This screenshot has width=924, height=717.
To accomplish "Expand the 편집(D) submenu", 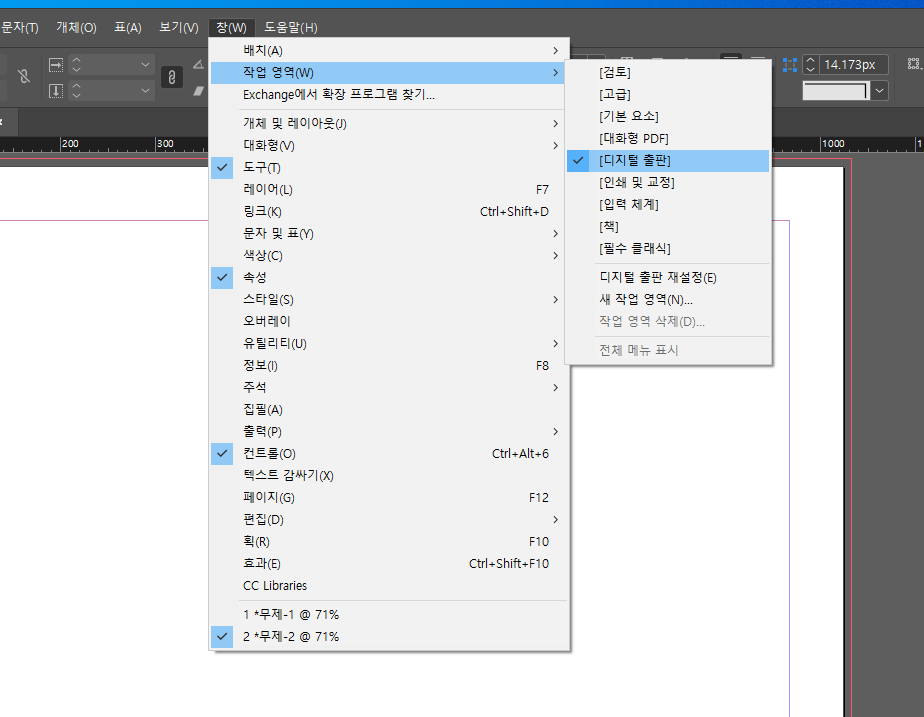I will click(387, 520).
